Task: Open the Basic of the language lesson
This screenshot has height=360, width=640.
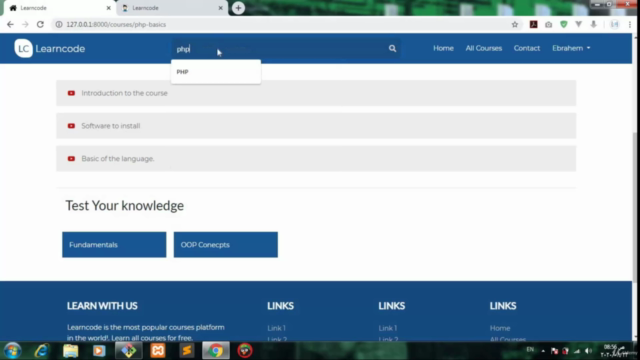Action: [316, 158]
